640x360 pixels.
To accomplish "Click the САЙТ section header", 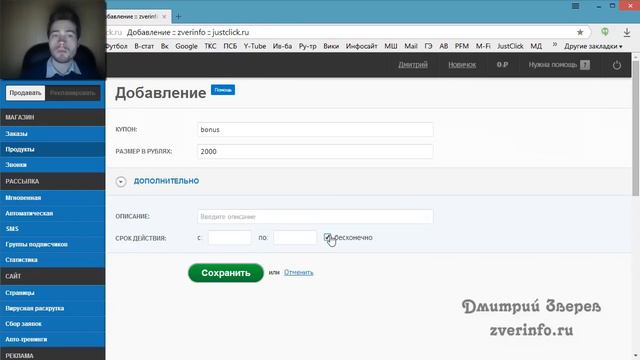I will pyautogui.click(x=53, y=276).
